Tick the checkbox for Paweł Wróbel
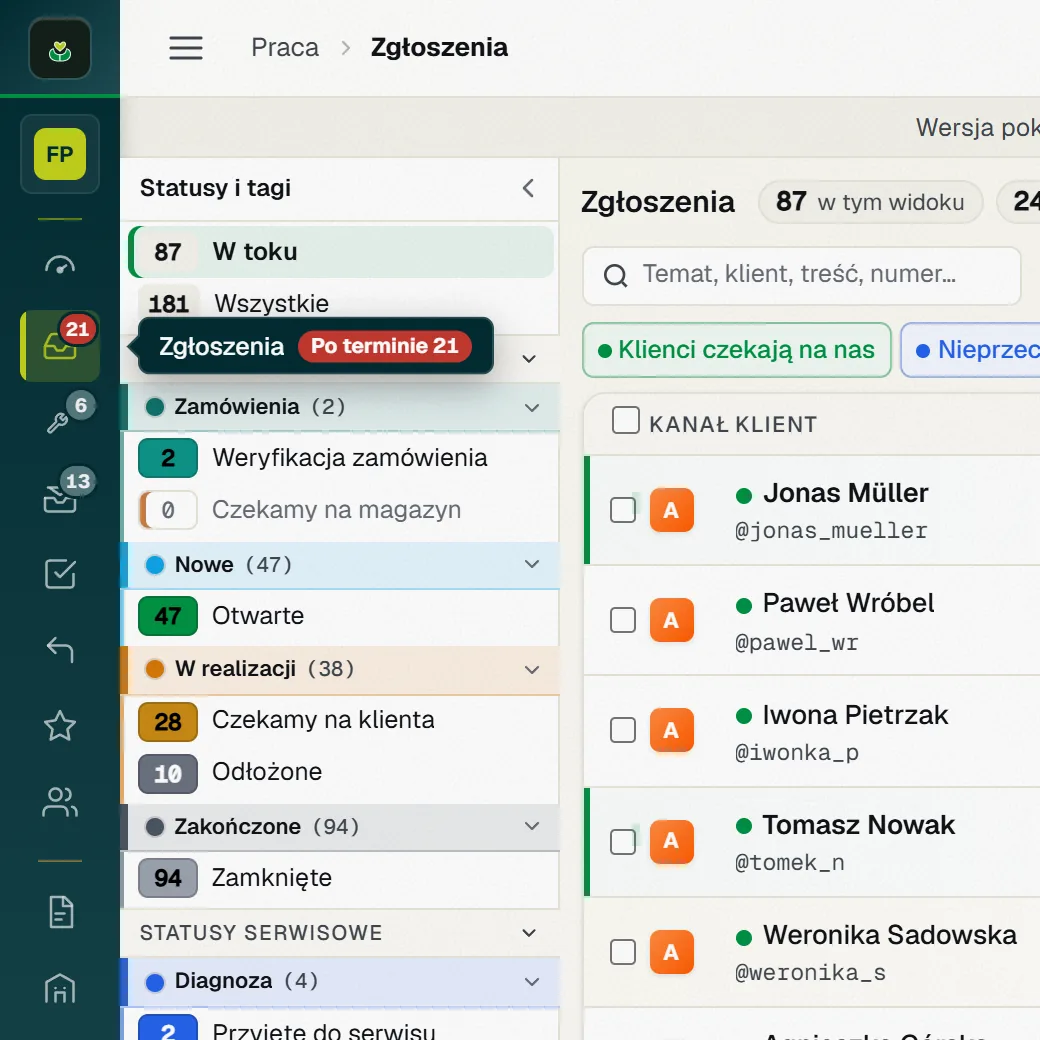Screen dimensions: 1040x1040 point(623,619)
